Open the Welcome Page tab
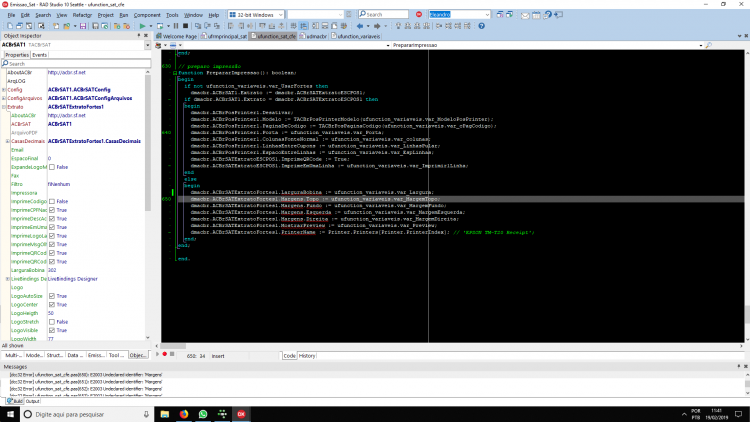 click(x=176, y=36)
